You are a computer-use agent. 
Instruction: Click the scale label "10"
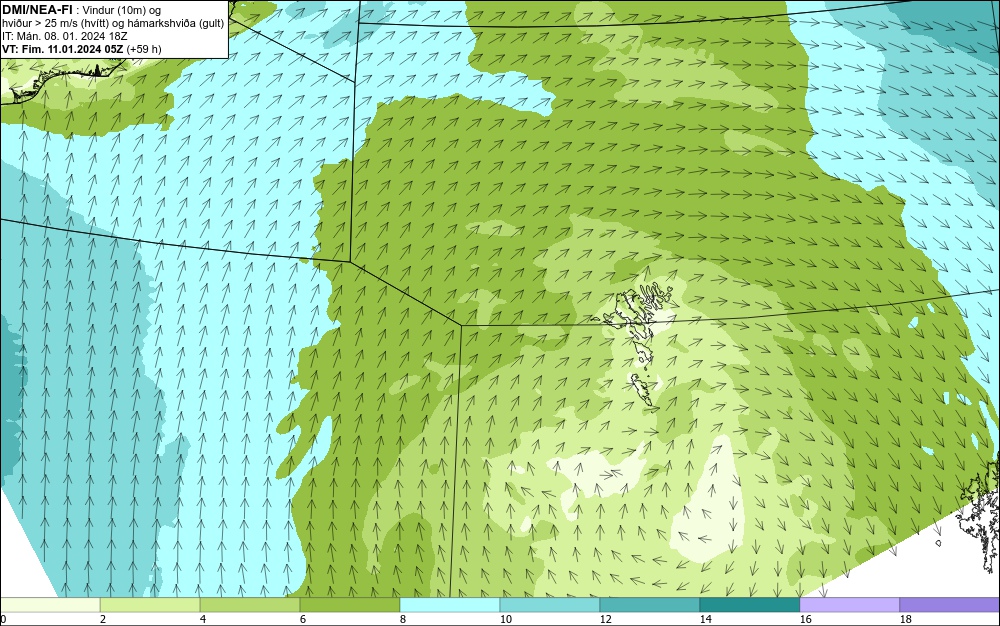tap(505, 618)
